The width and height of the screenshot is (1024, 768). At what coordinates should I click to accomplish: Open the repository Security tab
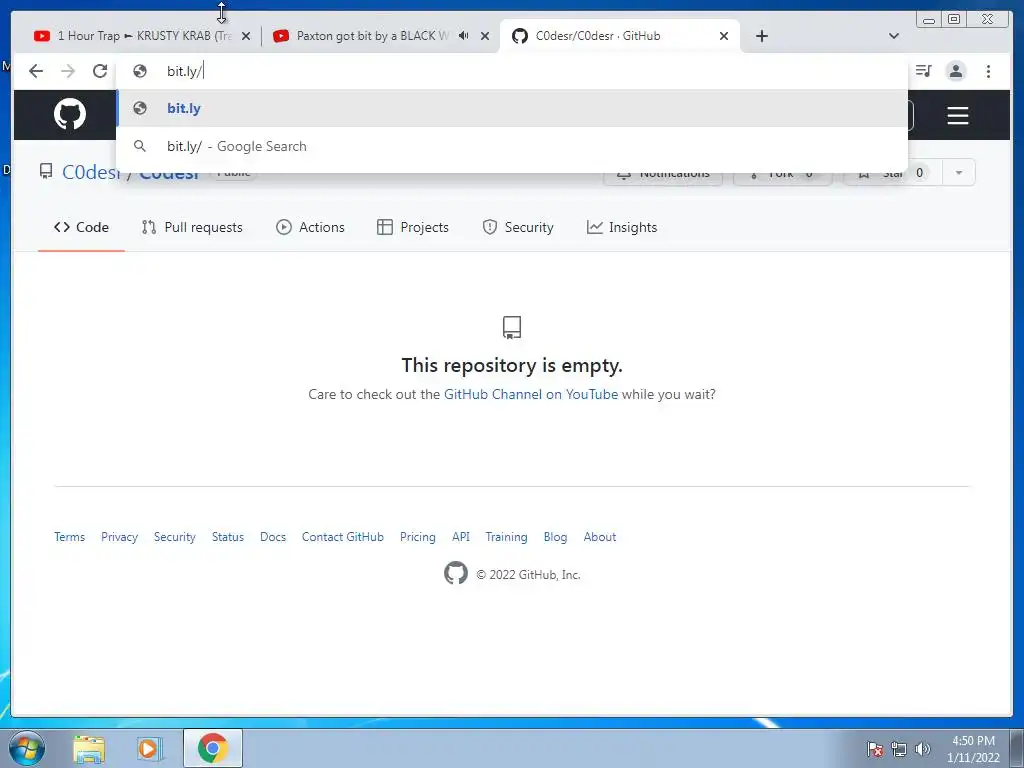(x=518, y=227)
